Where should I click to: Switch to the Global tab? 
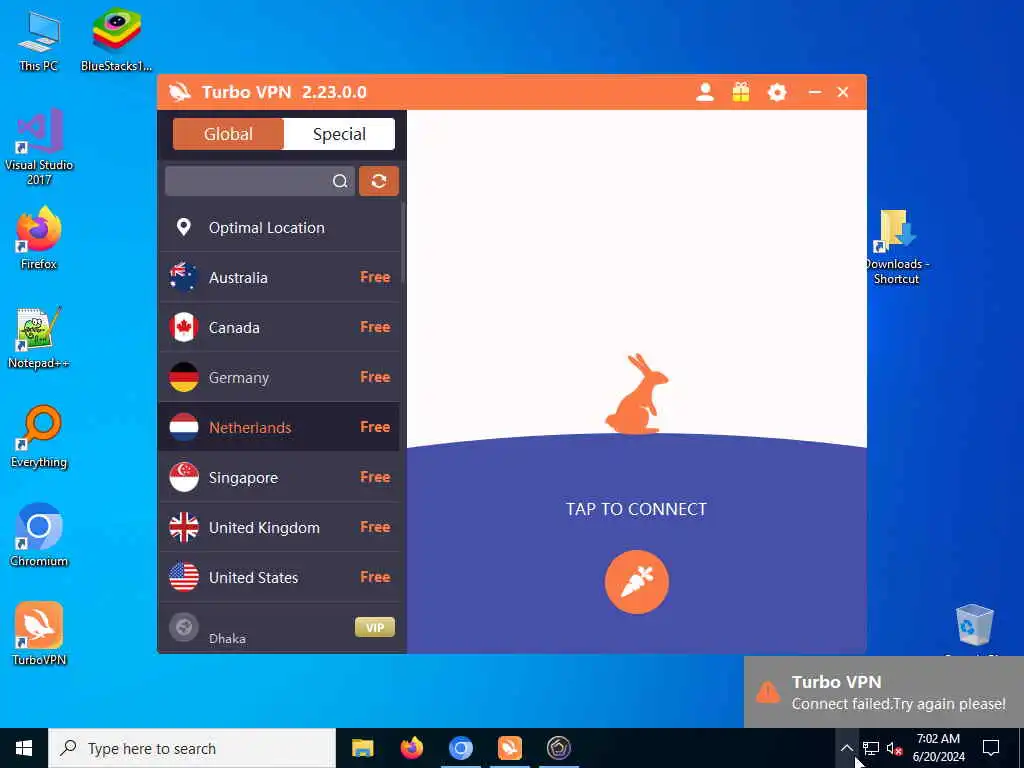coord(228,134)
